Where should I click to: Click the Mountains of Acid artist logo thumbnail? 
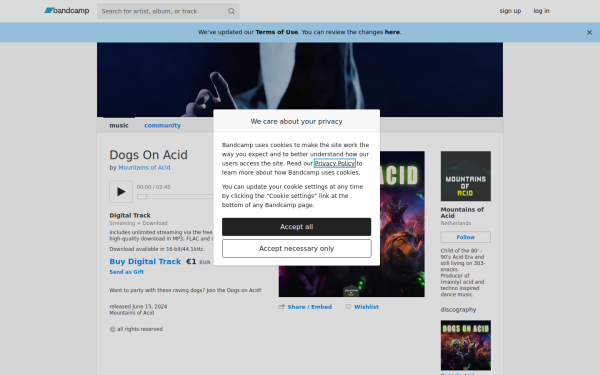[x=466, y=176]
